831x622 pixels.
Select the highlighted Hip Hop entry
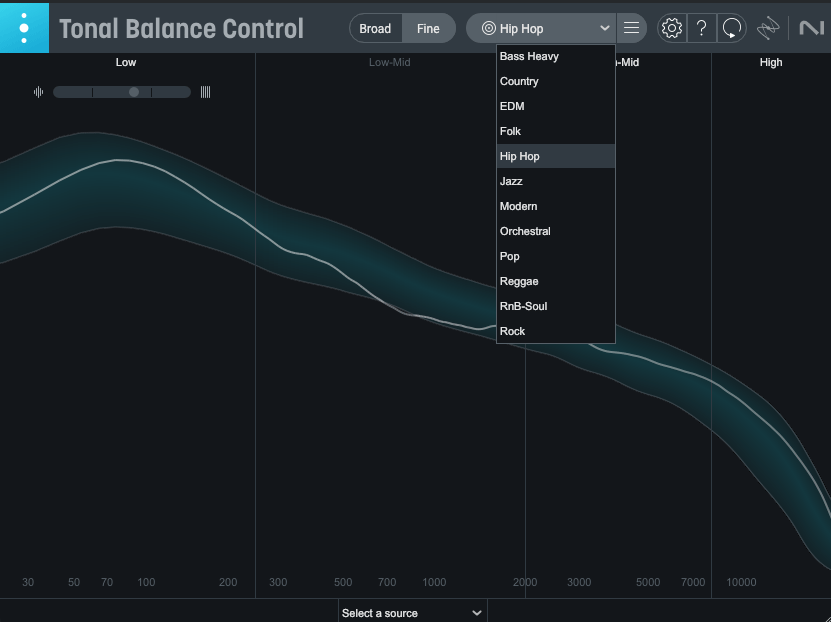click(x=555, y=156)
